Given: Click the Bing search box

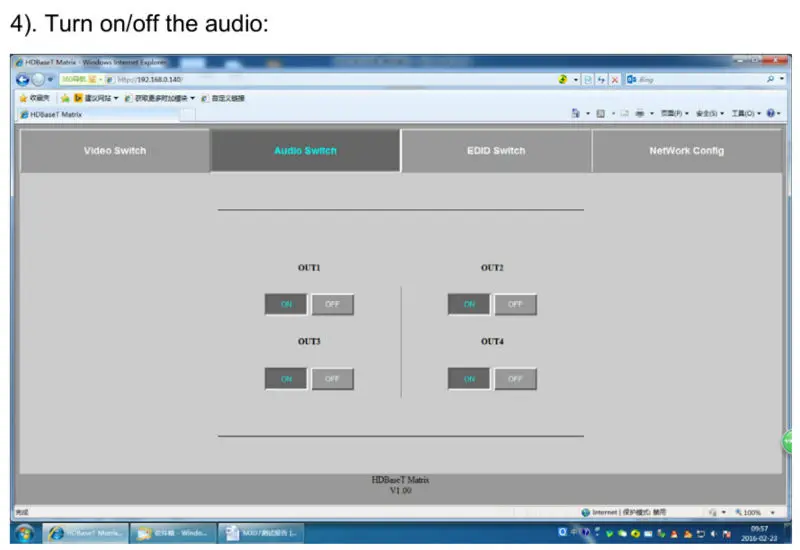Looking at the screenshot, I should pos(696,80).
